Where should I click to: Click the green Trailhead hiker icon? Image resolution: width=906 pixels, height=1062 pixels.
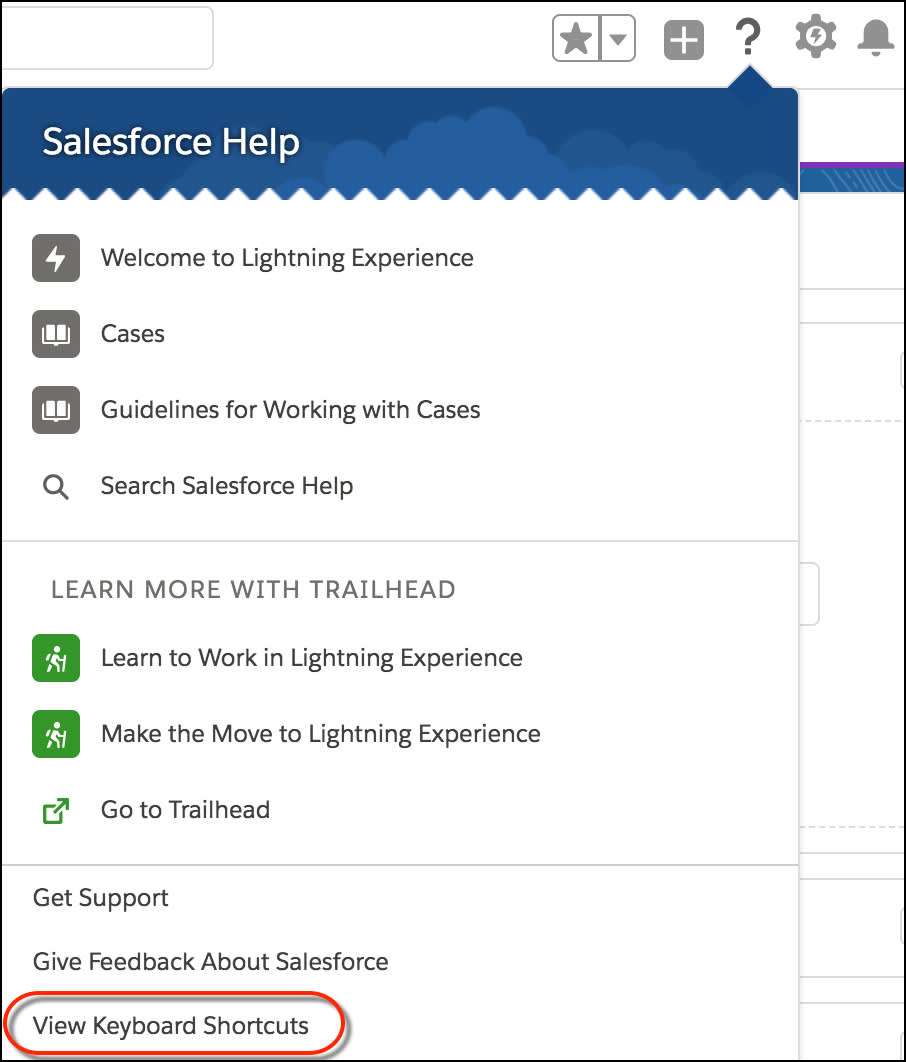click(56, 658)
